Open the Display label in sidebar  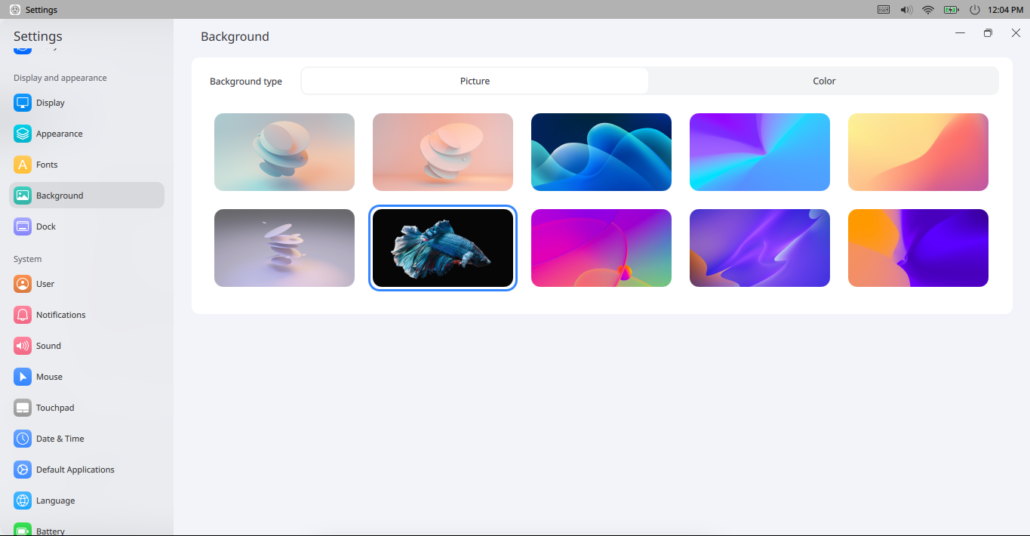click(51, 102)
